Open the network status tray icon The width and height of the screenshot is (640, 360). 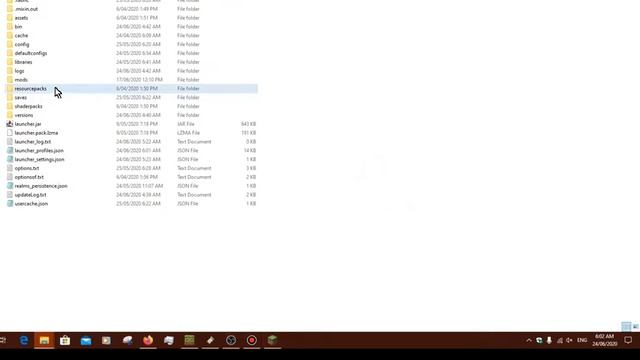(560, 340)
